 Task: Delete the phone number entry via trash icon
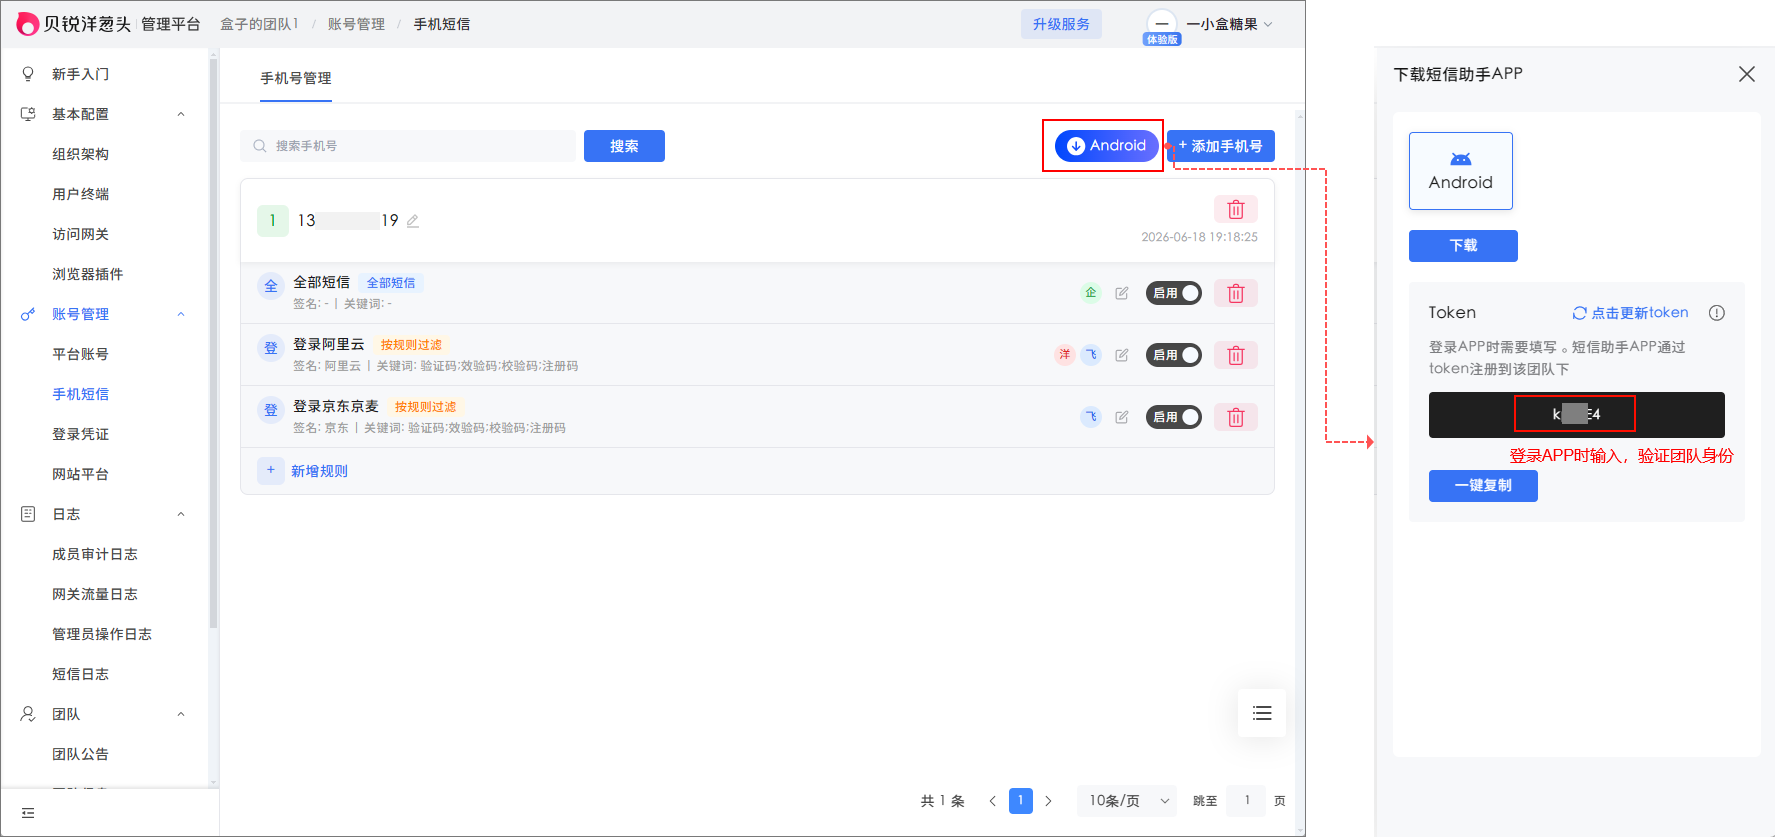click(x=1236, y=209)
